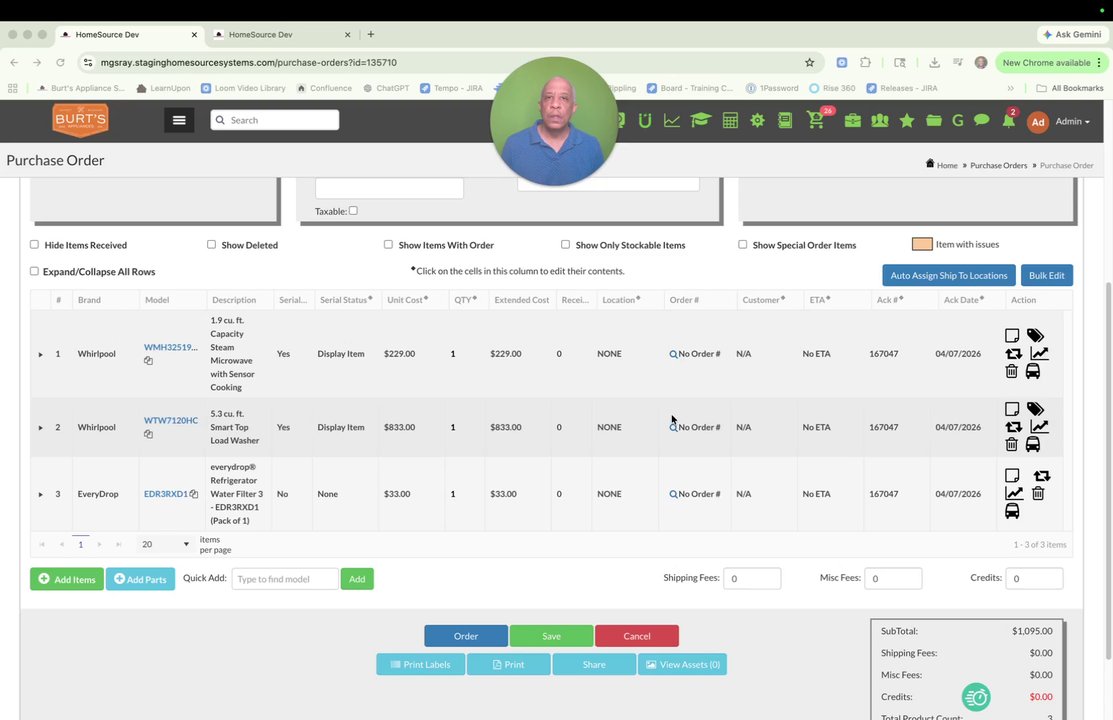This screenshot has width=1113, height=720.
Task: Open the WTW7120HC model link
Action: pos(171,420)
